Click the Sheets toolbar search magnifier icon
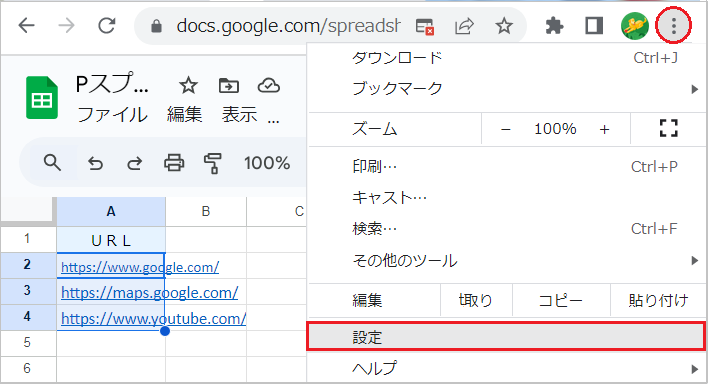Viewport: 710px width, 385px height. tap(52, 163)
